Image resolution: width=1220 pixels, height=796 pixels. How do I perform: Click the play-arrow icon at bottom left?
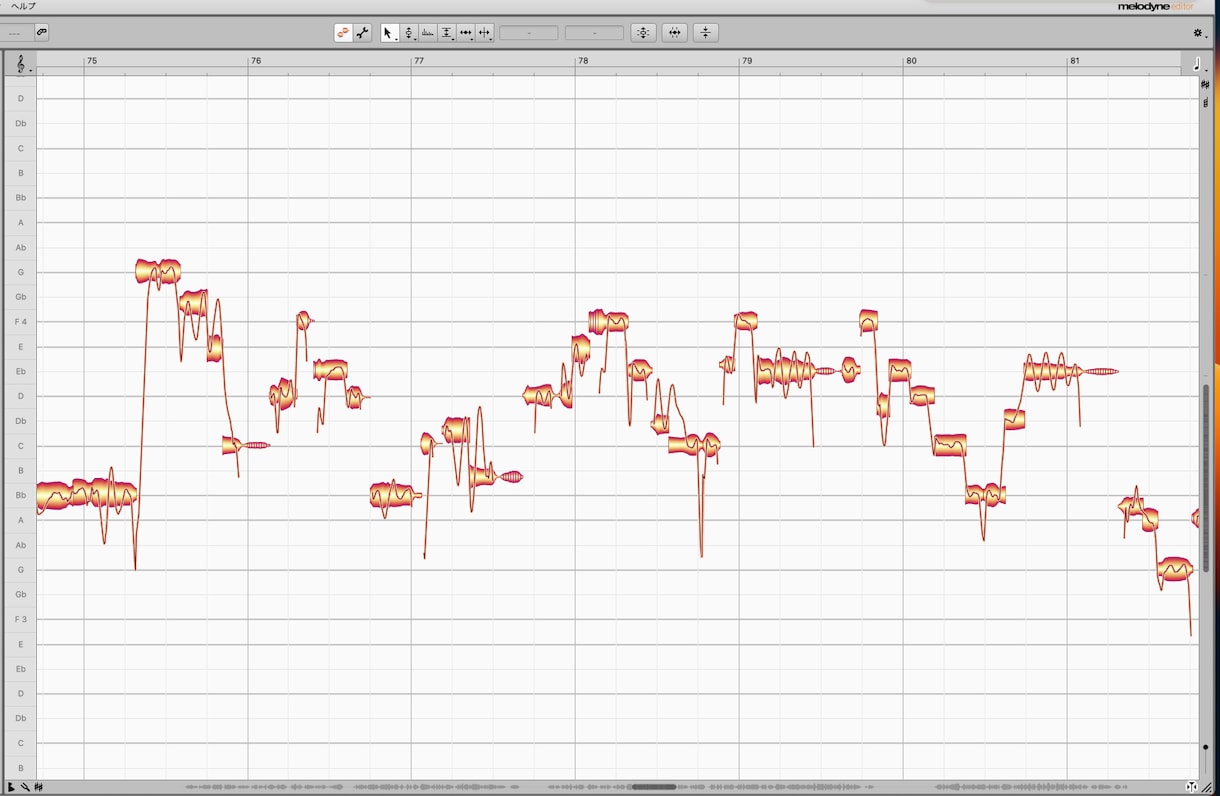click(11, 787)
